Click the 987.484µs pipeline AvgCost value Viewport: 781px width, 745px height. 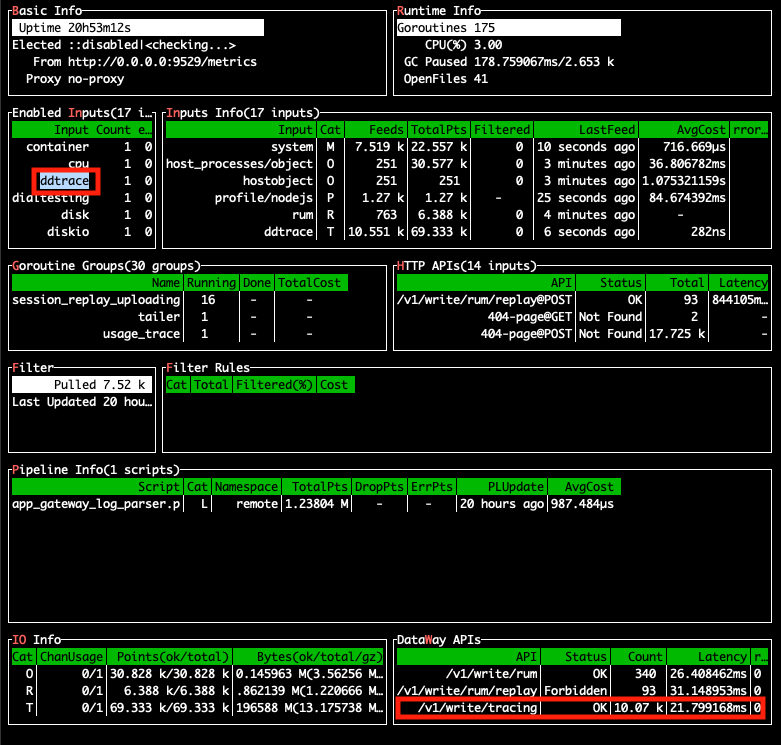(582, 504)
